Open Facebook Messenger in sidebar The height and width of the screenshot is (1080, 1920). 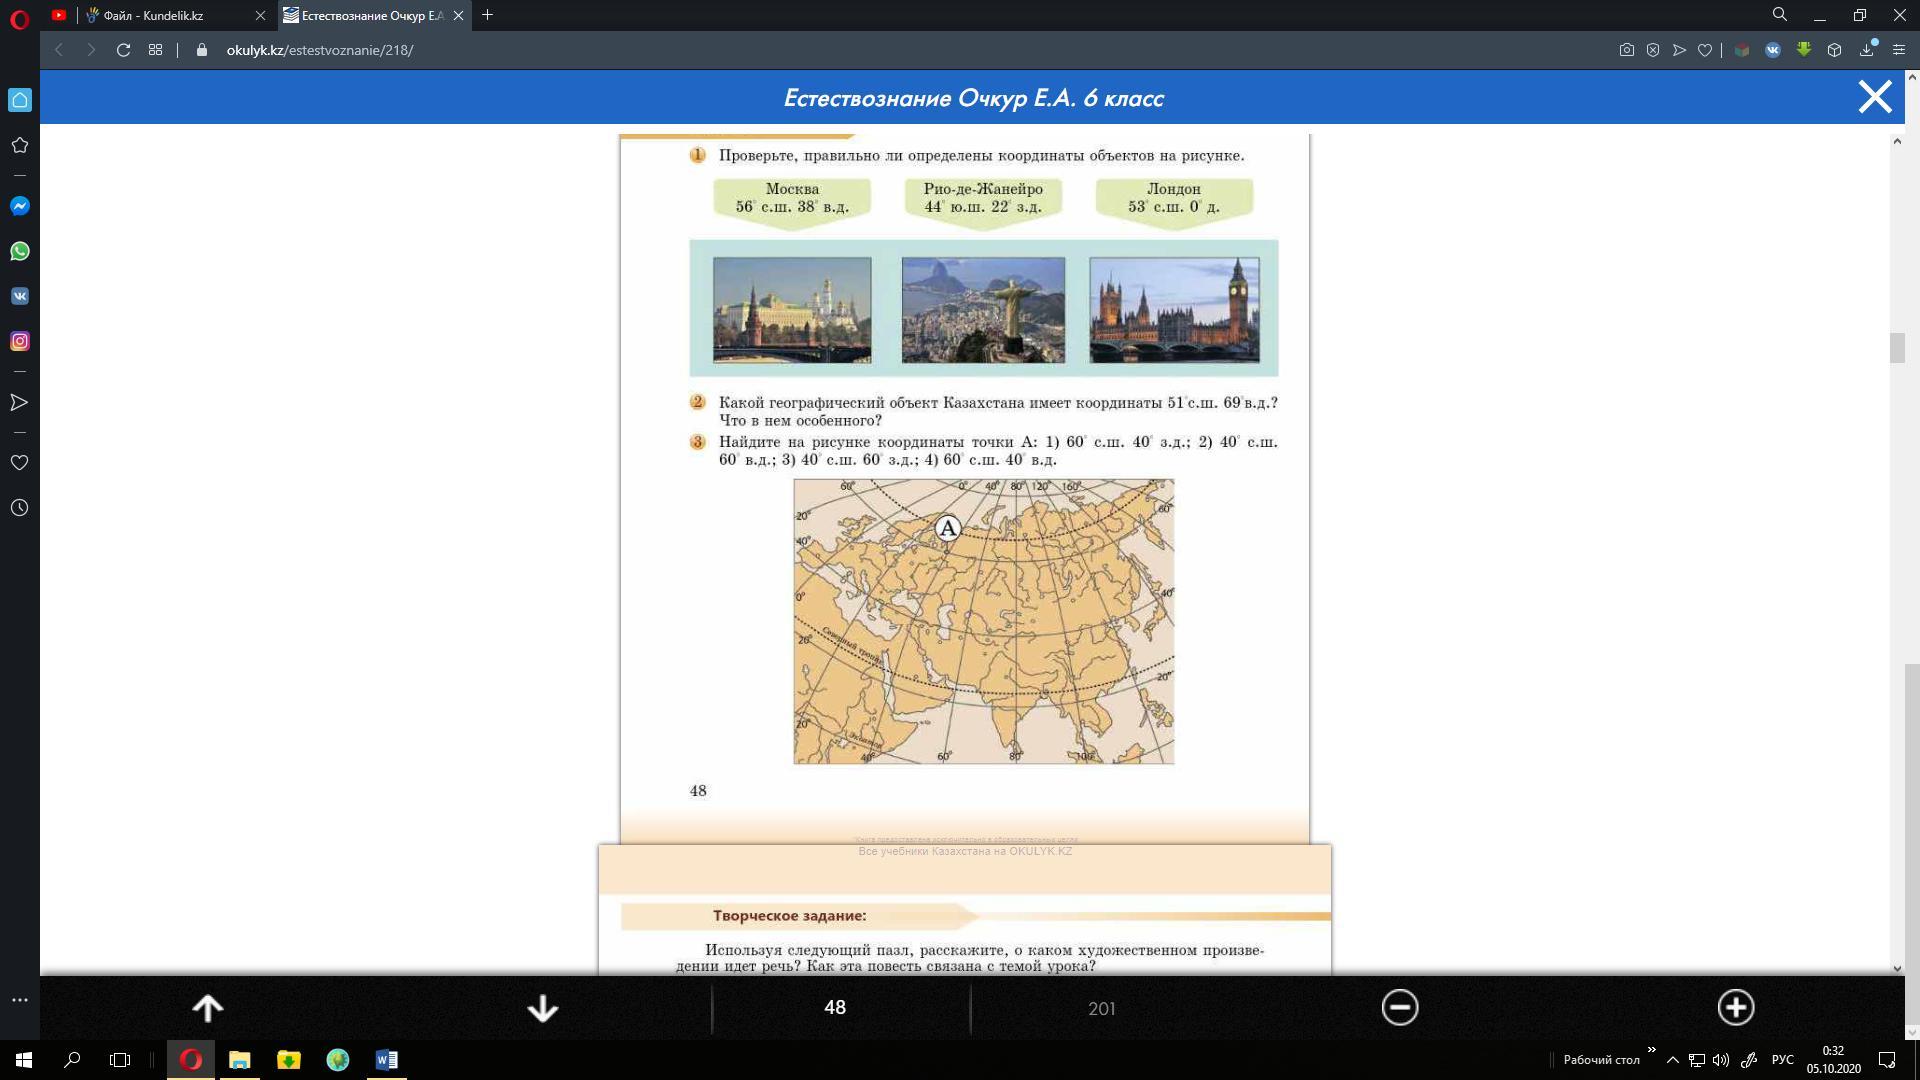click(20, 206)
